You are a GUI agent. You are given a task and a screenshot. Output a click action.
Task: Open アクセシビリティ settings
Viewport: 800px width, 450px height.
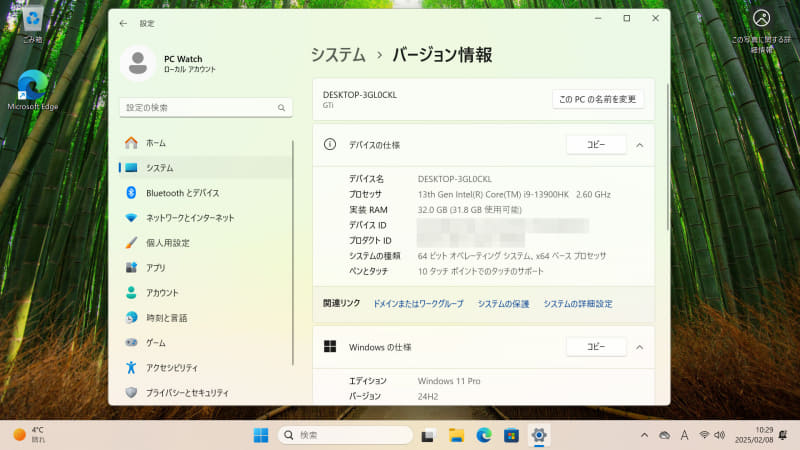pos(205,368)
